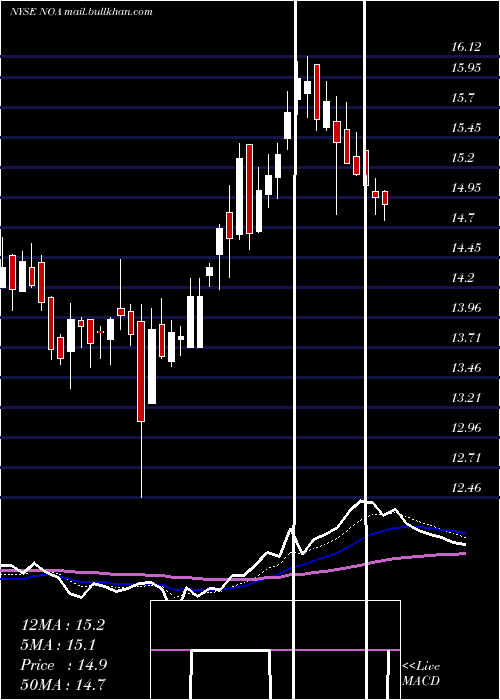The image size is (500, 700).
Task: Click the 13.96 price axis label
Action: (x=466, y=308)
